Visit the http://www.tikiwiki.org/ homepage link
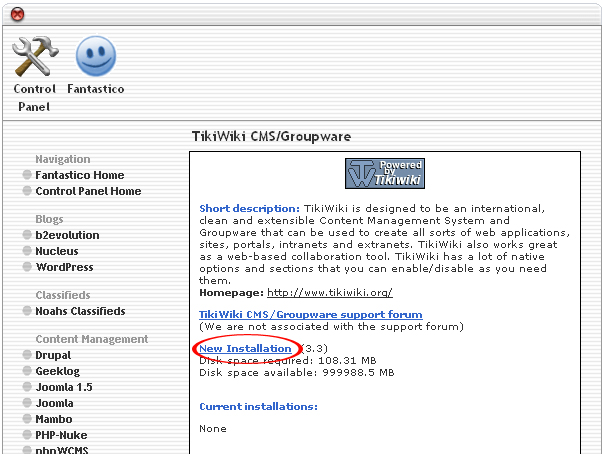Viewport: 602px width, 454px height. click(330, 293)
